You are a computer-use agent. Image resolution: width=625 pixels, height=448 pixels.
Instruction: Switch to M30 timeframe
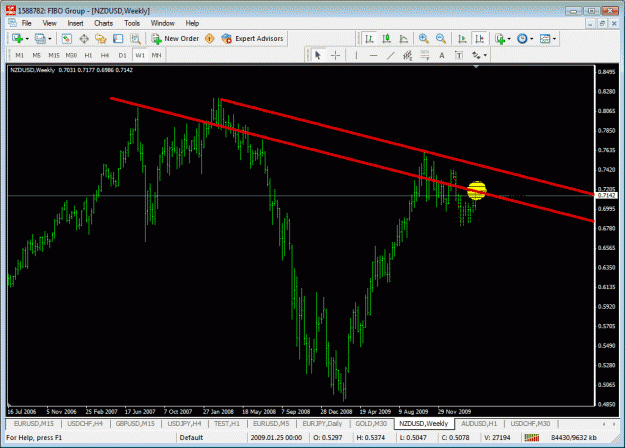pos(71,55)
